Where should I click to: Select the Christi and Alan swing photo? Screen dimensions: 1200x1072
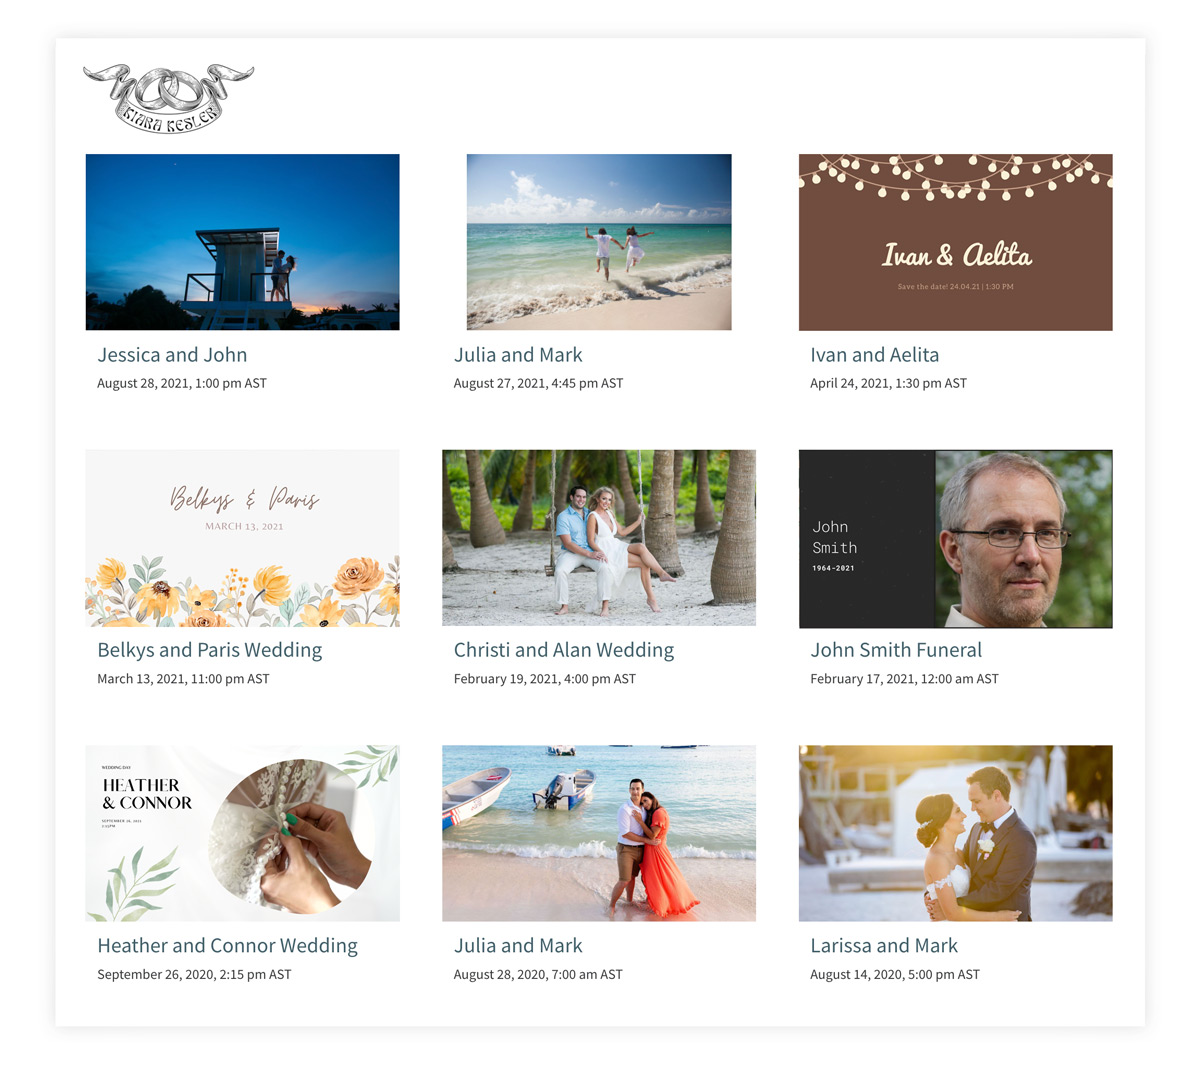click(599, 538)
